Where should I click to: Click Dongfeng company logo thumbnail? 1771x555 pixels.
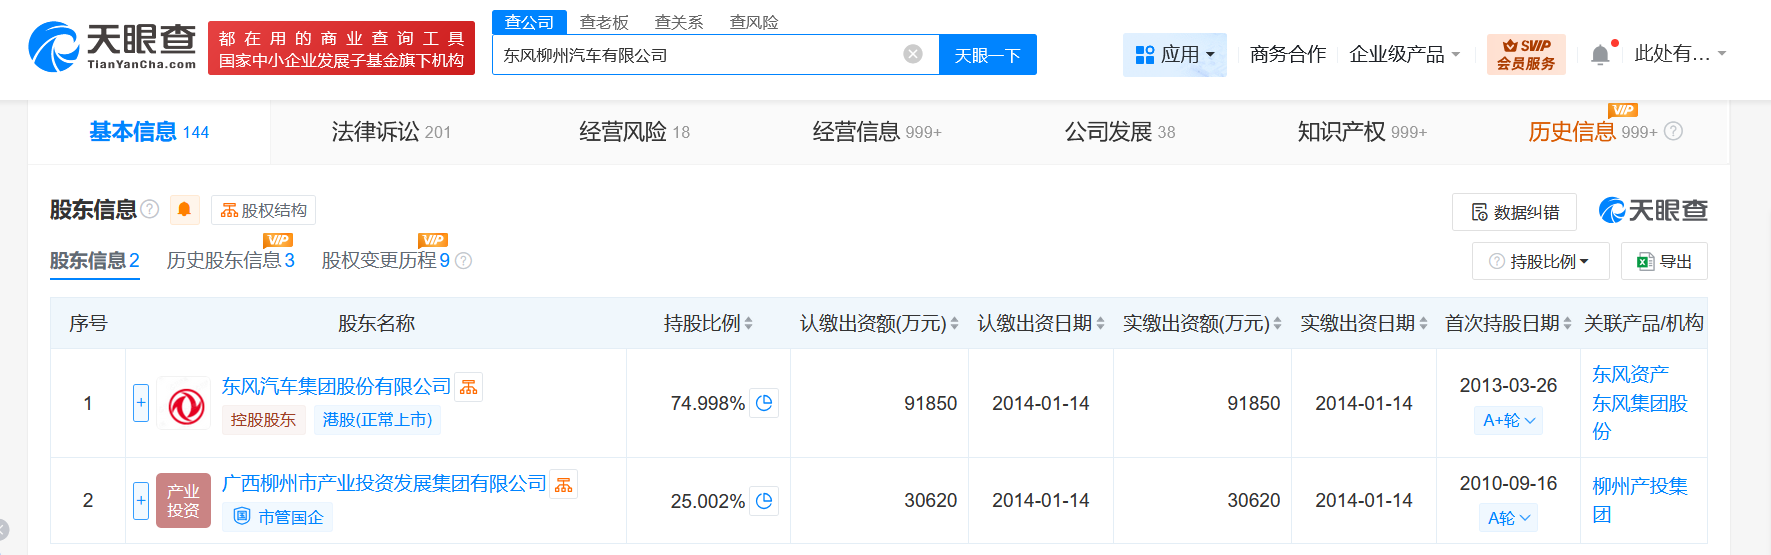point(184,403)
